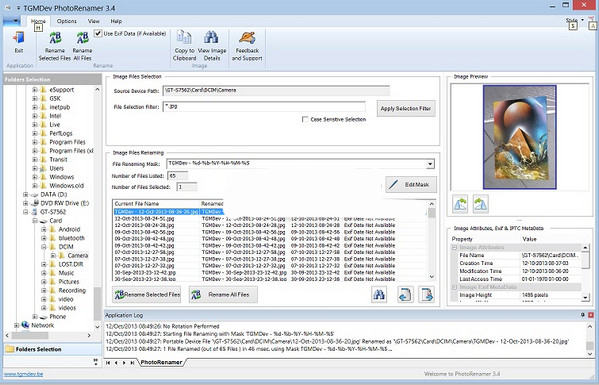Rotate the preview image right

point(481,204)
